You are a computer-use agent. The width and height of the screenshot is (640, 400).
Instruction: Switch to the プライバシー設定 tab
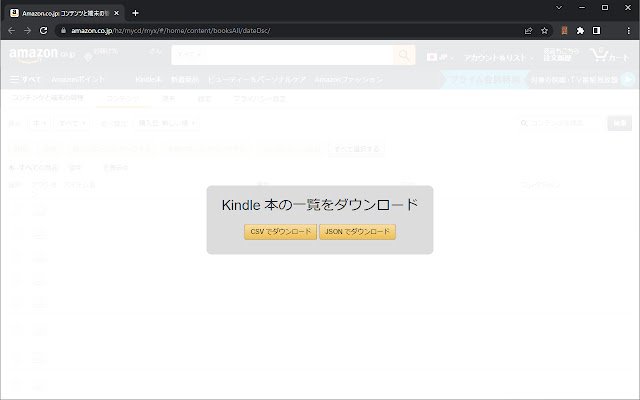(x=259, y=99)
